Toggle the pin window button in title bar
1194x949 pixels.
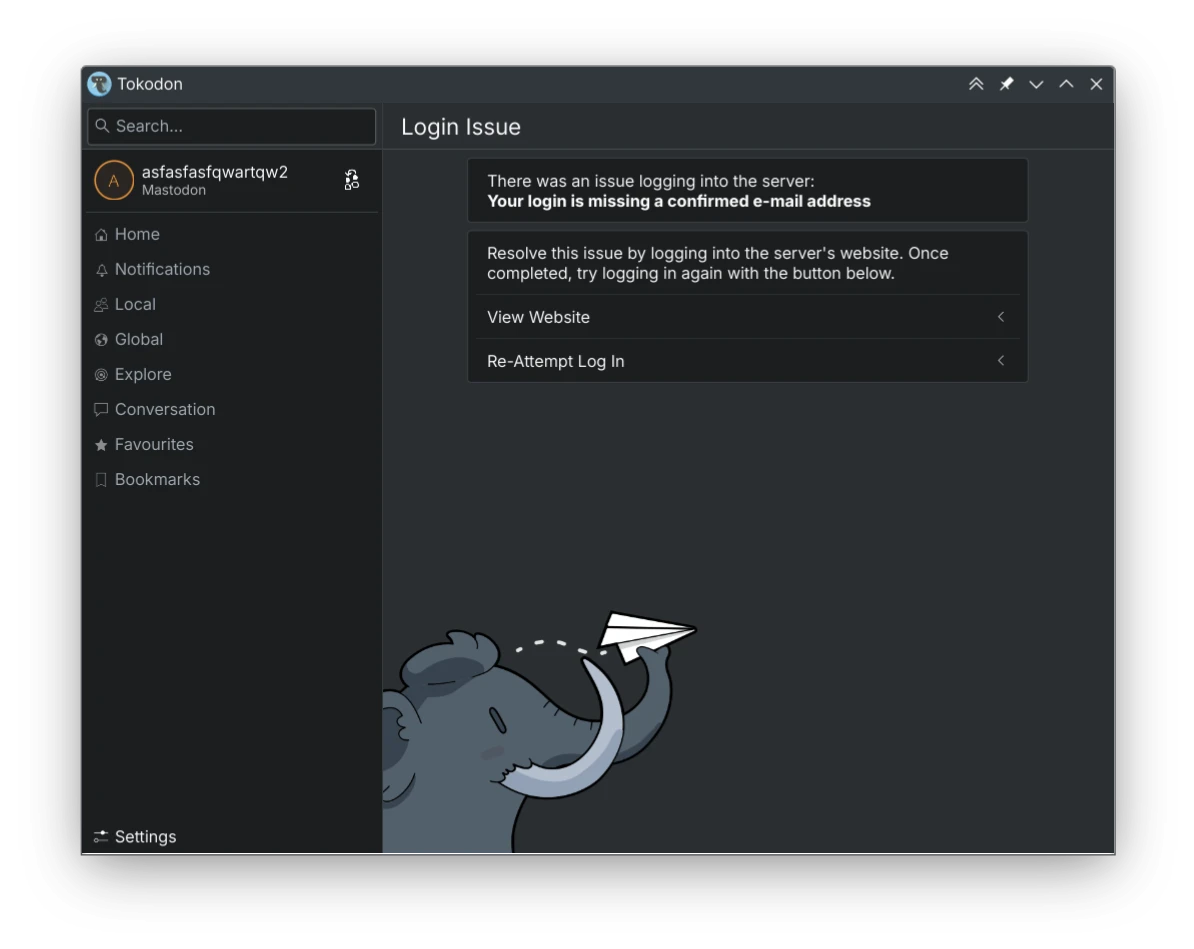[x=1006, y=84]
